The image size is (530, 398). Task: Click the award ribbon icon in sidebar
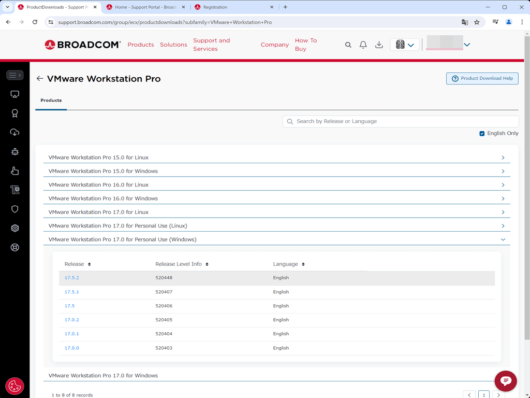[15, 113]
